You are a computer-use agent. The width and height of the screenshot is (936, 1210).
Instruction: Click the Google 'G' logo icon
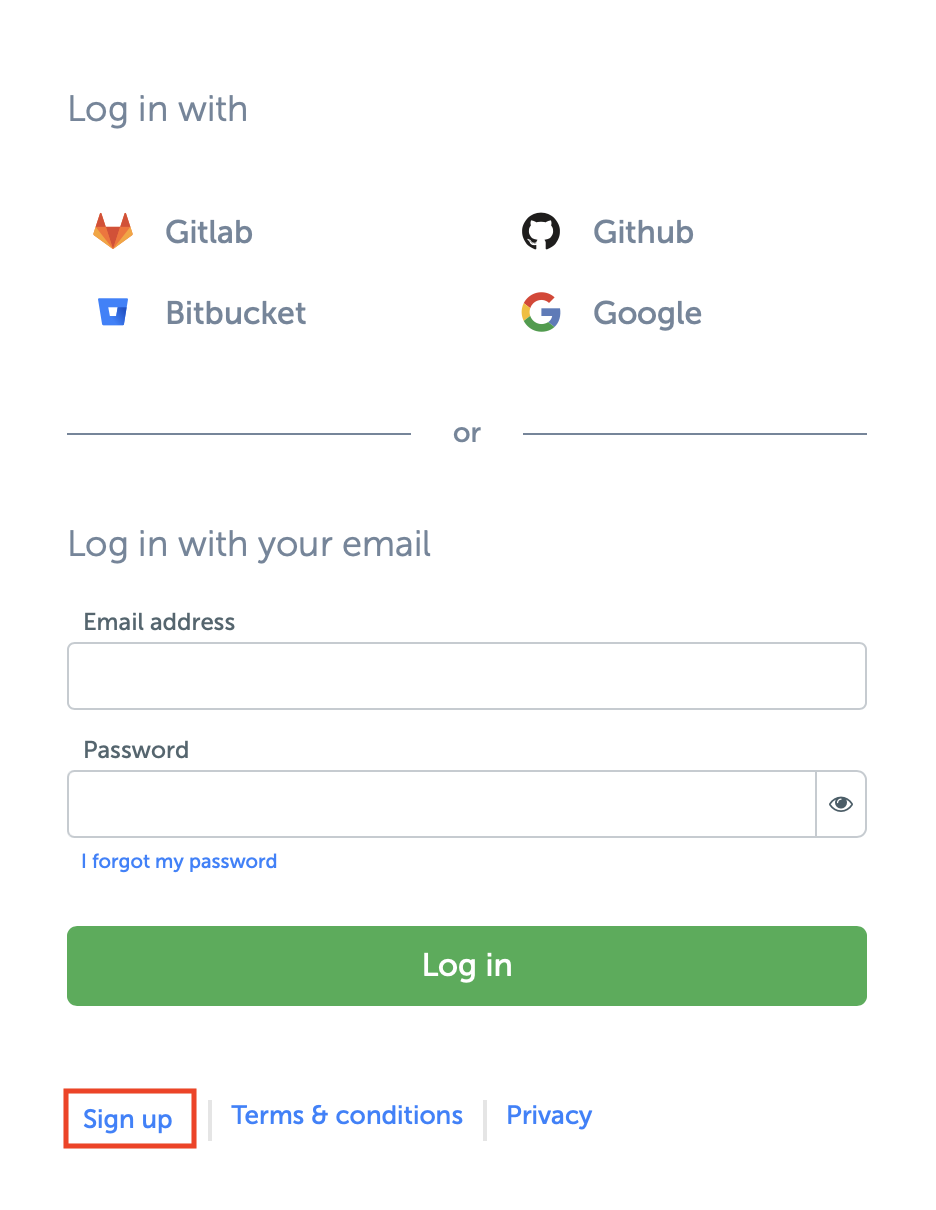[x=541, y=313]
